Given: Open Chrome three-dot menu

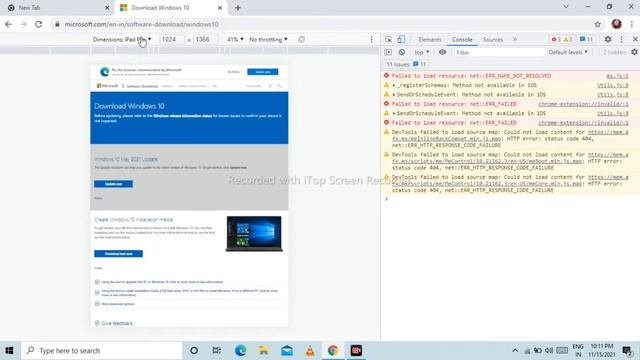Looking at the screenshot, I should coord(632,24).
